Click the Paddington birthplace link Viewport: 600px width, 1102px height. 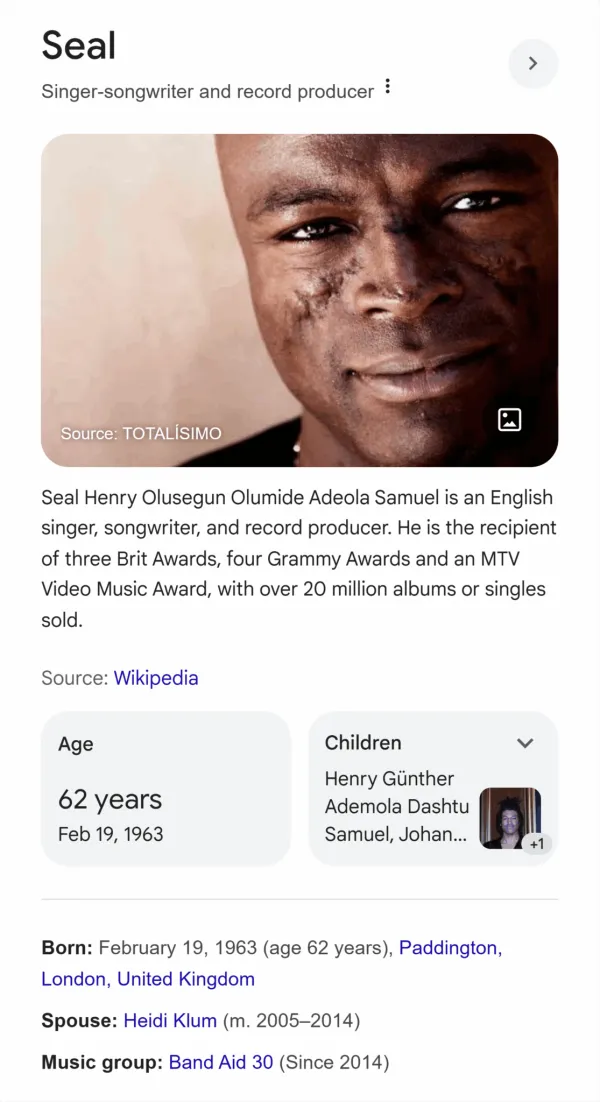point(450,948)
